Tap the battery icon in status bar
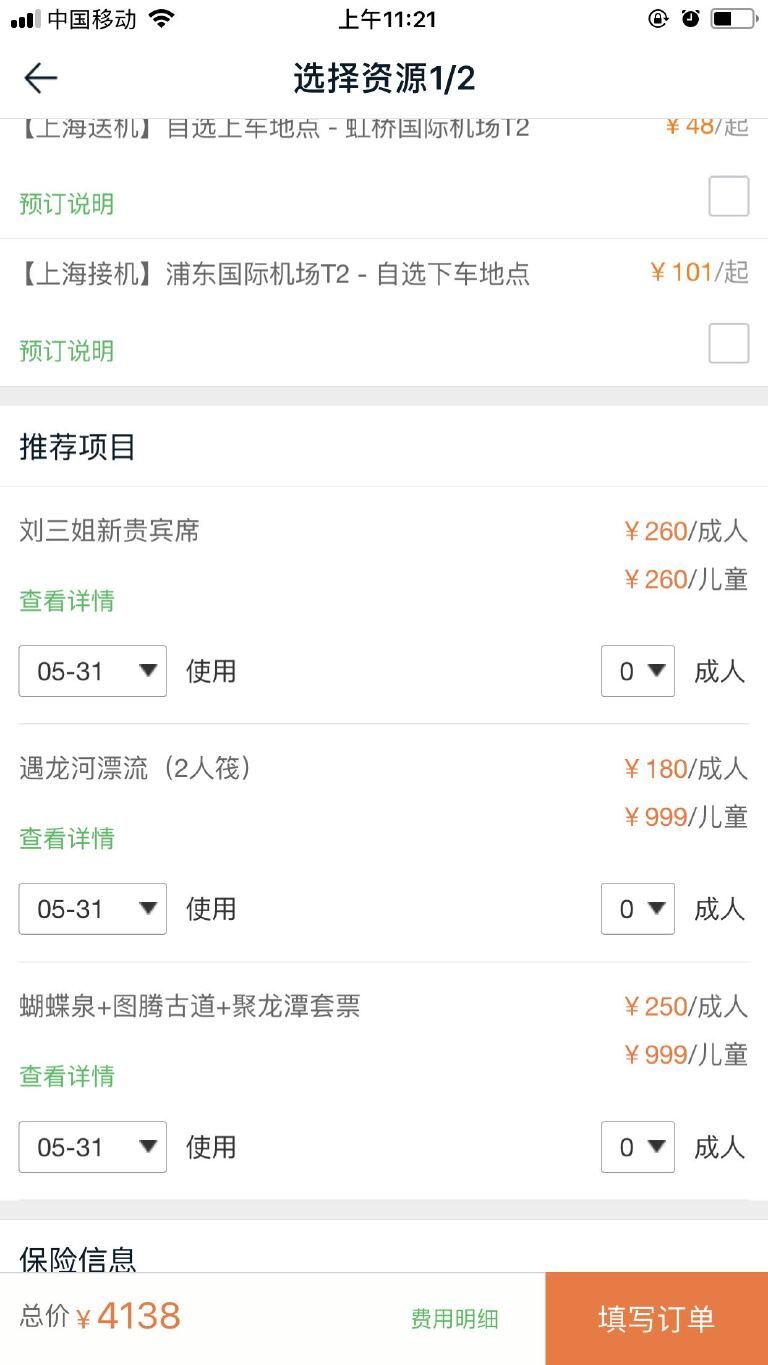This screenshot has width=768, height=1365. point(733,19)
